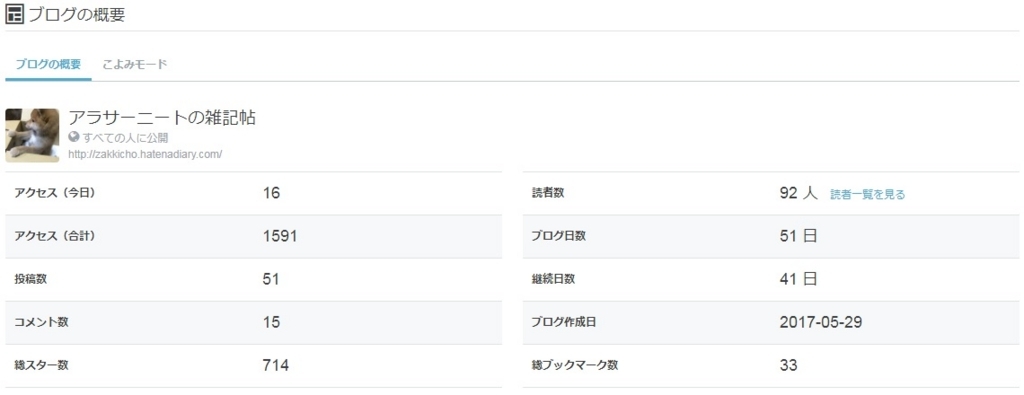The width and height of the screenshot is (1024, 395).
Task: Click the ブログの概要 page heading
Action: pos(76,15)
